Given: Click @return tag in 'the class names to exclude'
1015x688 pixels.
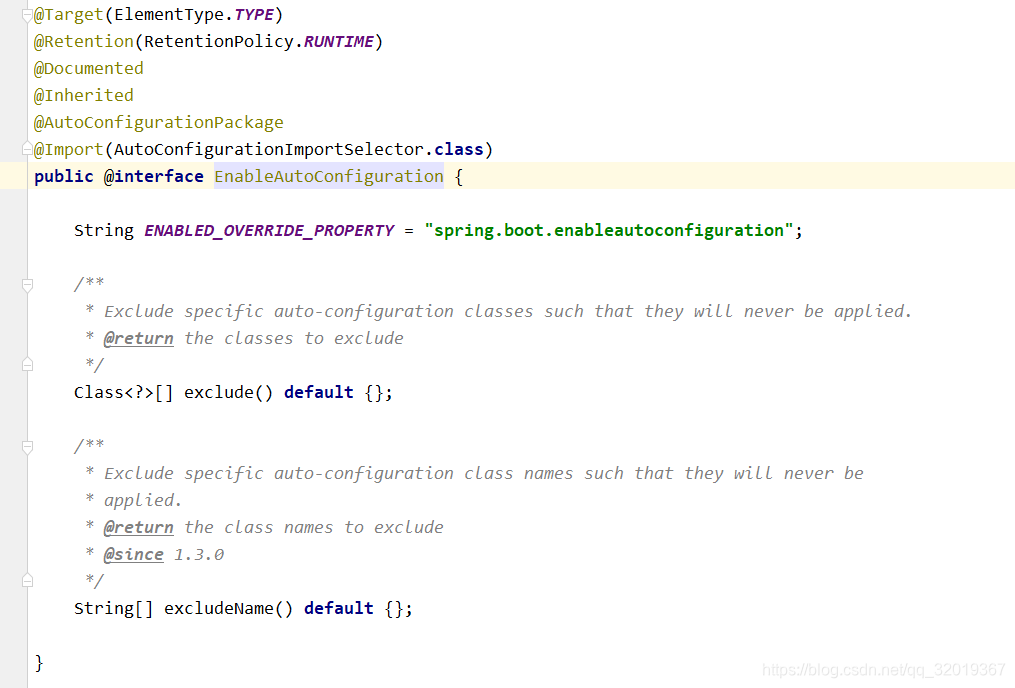Looking at the screenshot, I should coord(139,527).
